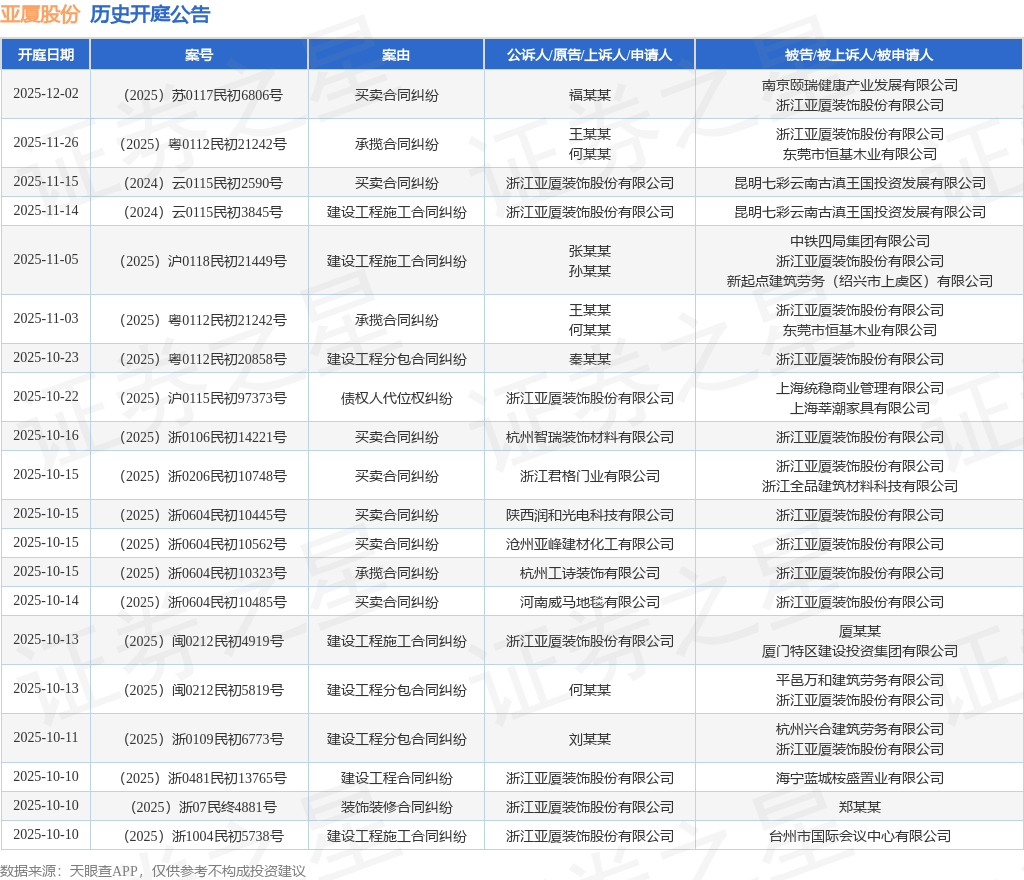Click defendant 南京颐瑞健康产业发展有限公司
The width and height of the screenshot is (1024, 880).
tap(859, 86)
